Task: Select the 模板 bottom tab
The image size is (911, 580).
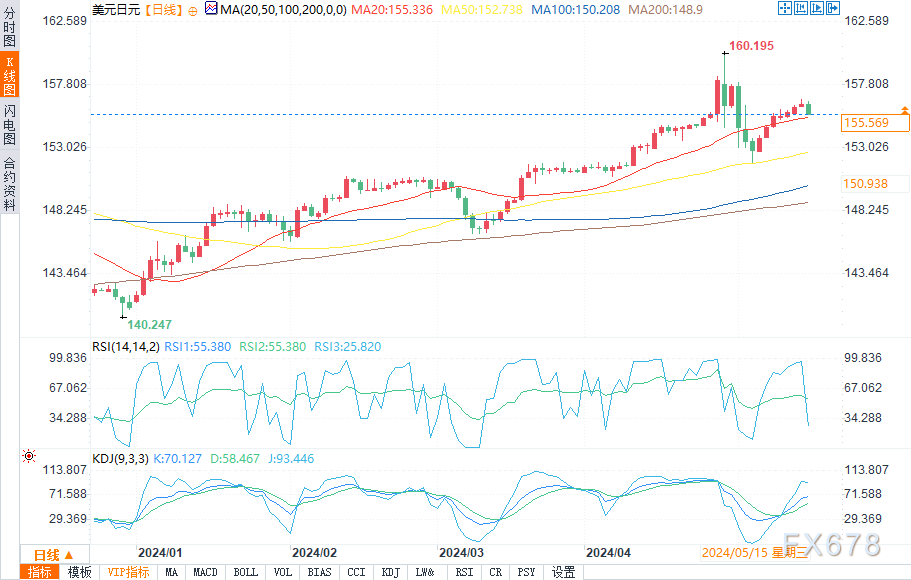Action: coord(80,572)
